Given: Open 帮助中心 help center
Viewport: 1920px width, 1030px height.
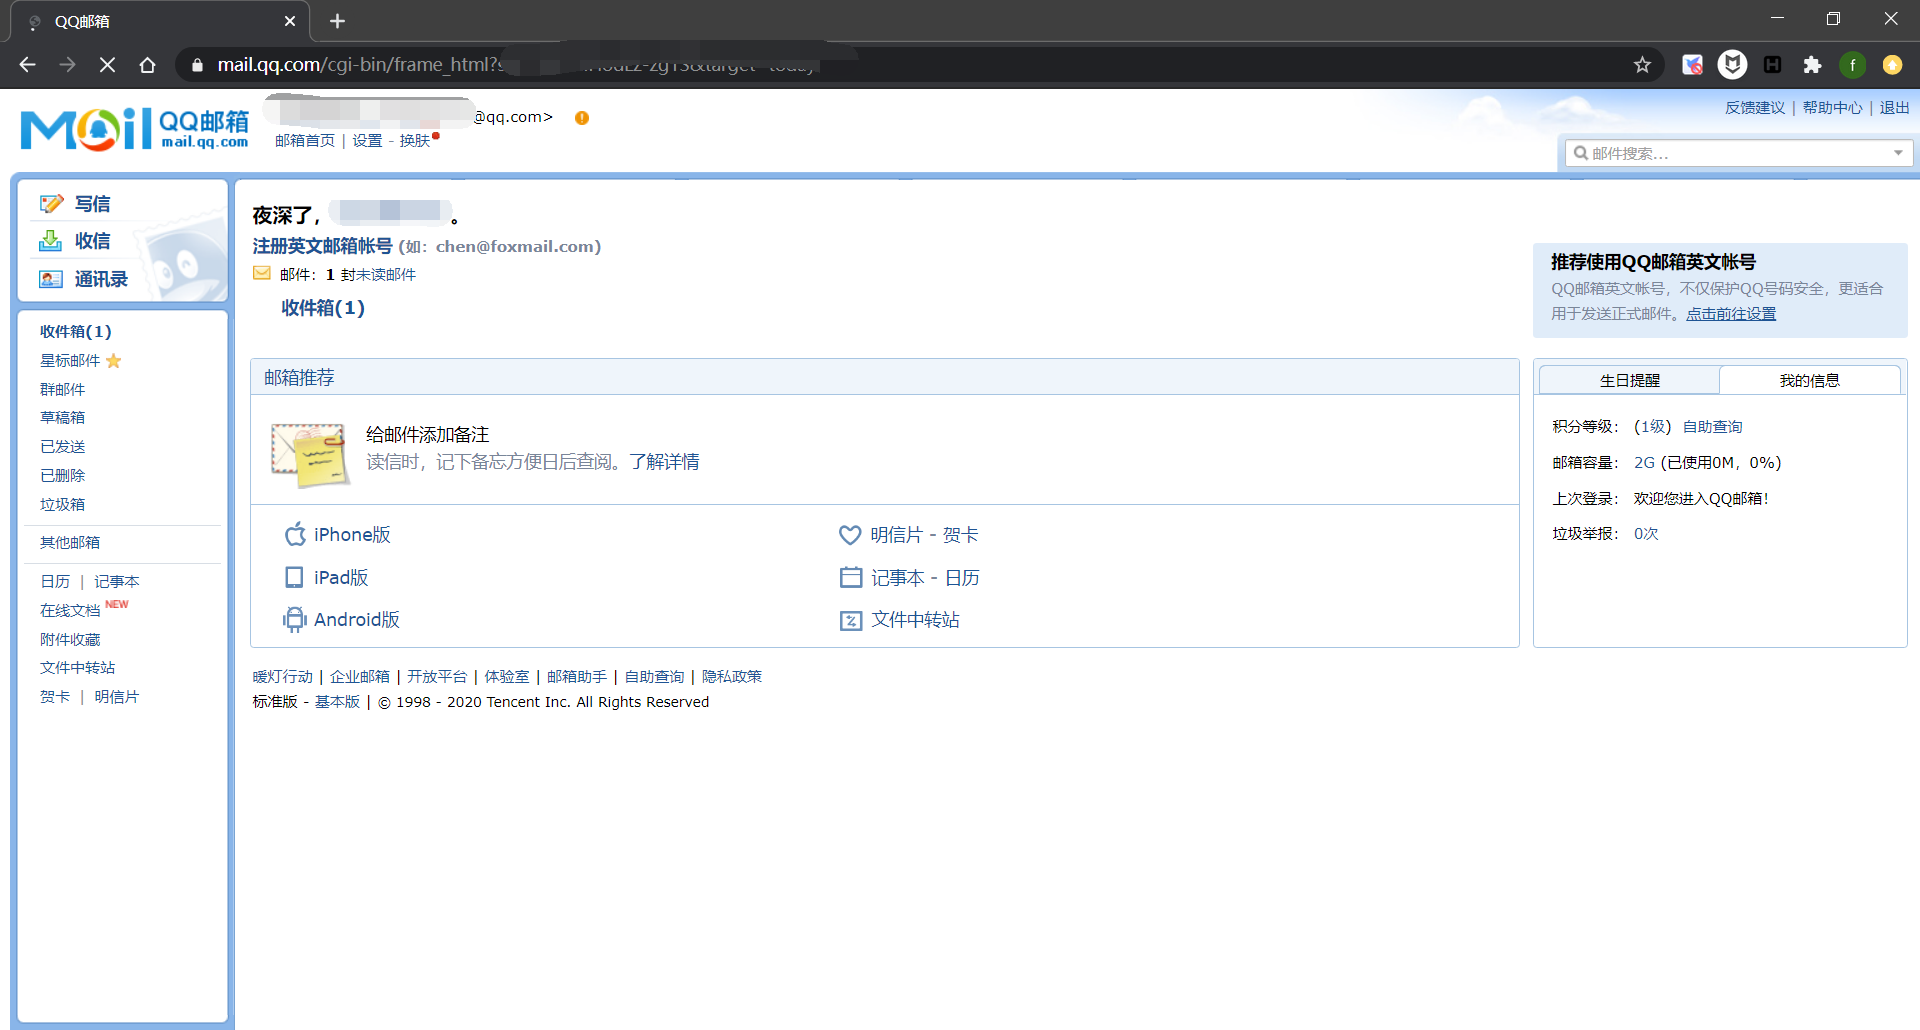Looking at the screenshot, I should tap(1832, 108).
